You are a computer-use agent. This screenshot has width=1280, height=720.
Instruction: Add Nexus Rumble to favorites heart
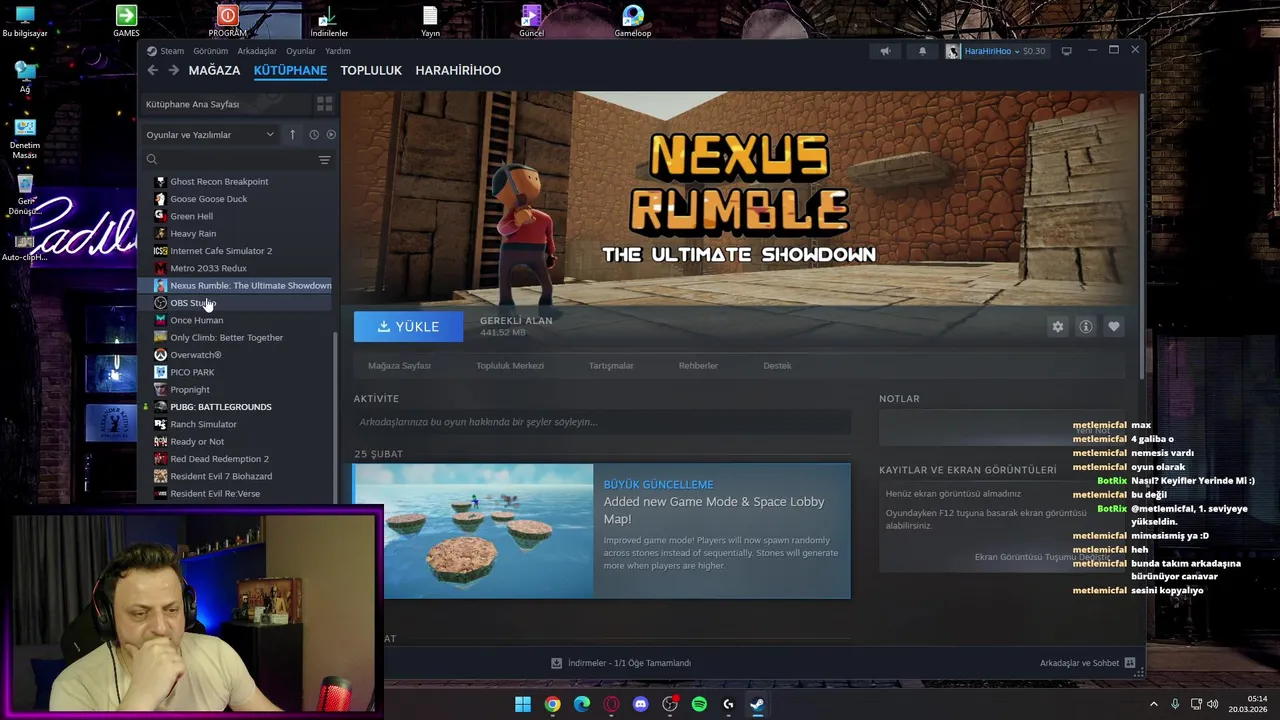pos(1113,327)
